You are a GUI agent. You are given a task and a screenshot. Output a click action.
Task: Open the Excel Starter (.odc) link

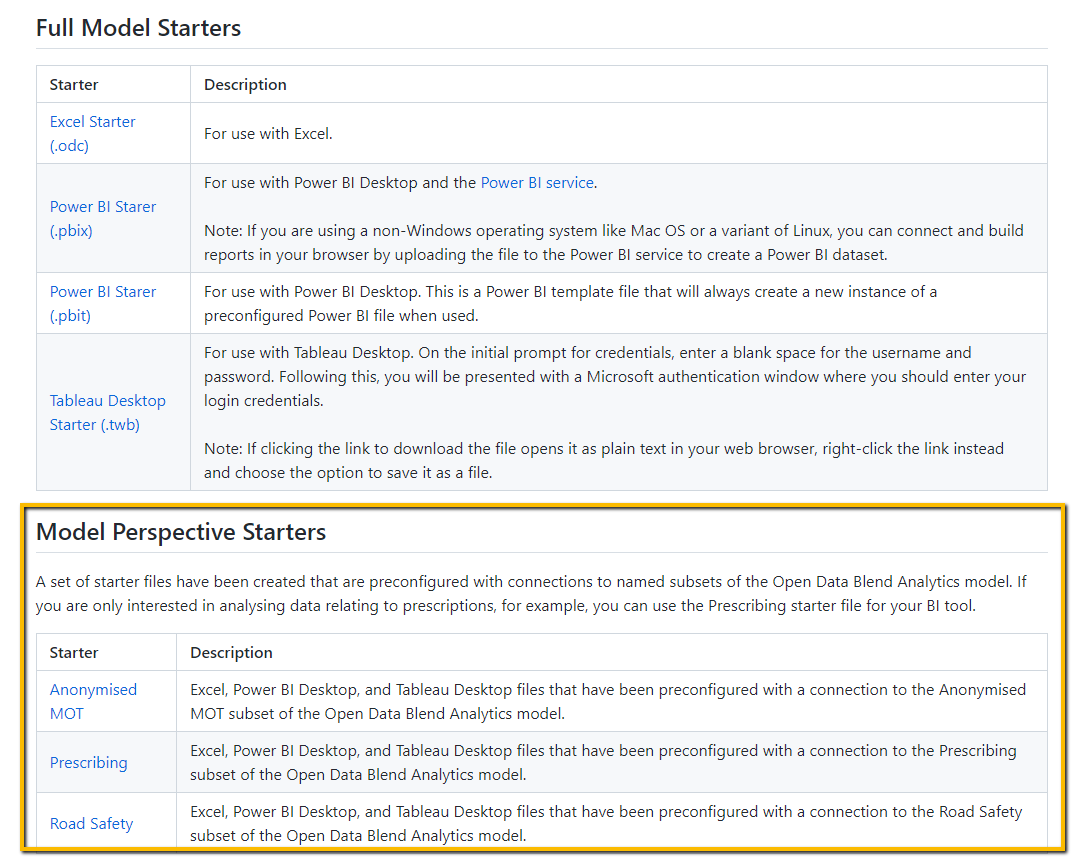[92, 134]
